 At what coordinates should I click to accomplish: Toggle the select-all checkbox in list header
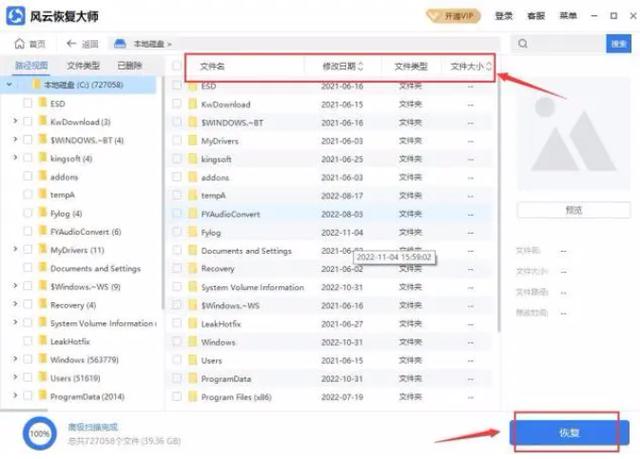click(x=177, y=66)
